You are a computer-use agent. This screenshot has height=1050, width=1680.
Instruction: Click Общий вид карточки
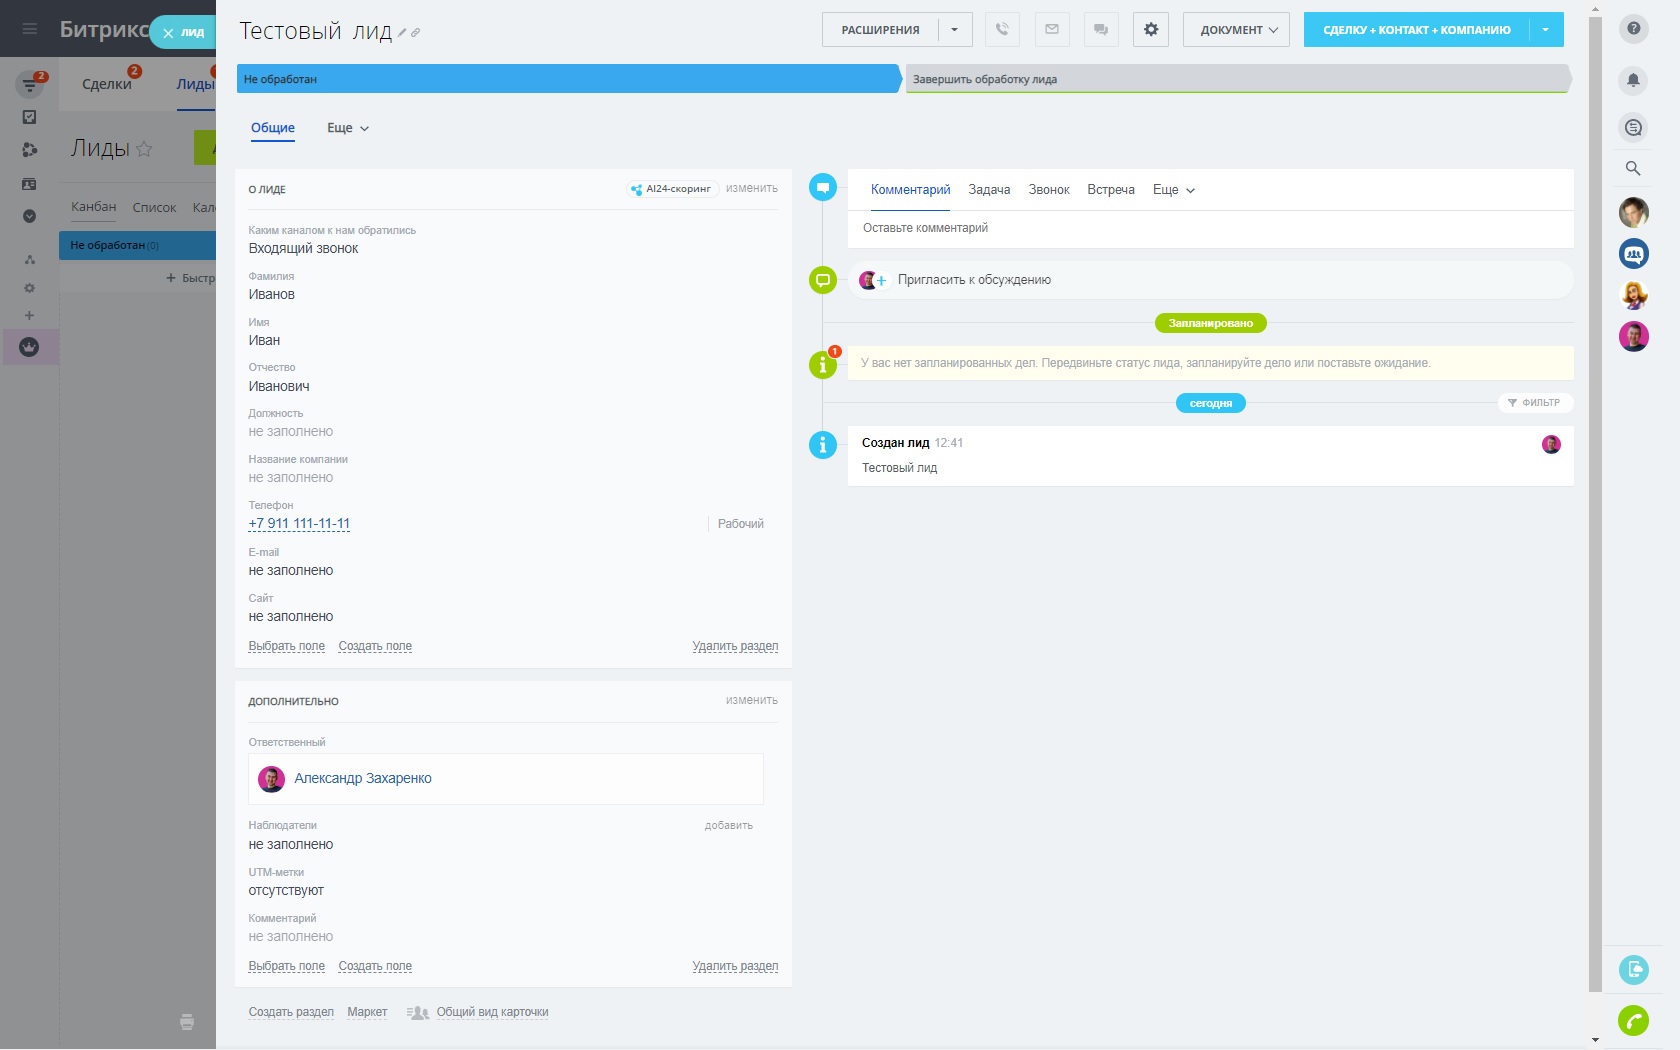coord(492,1012)
